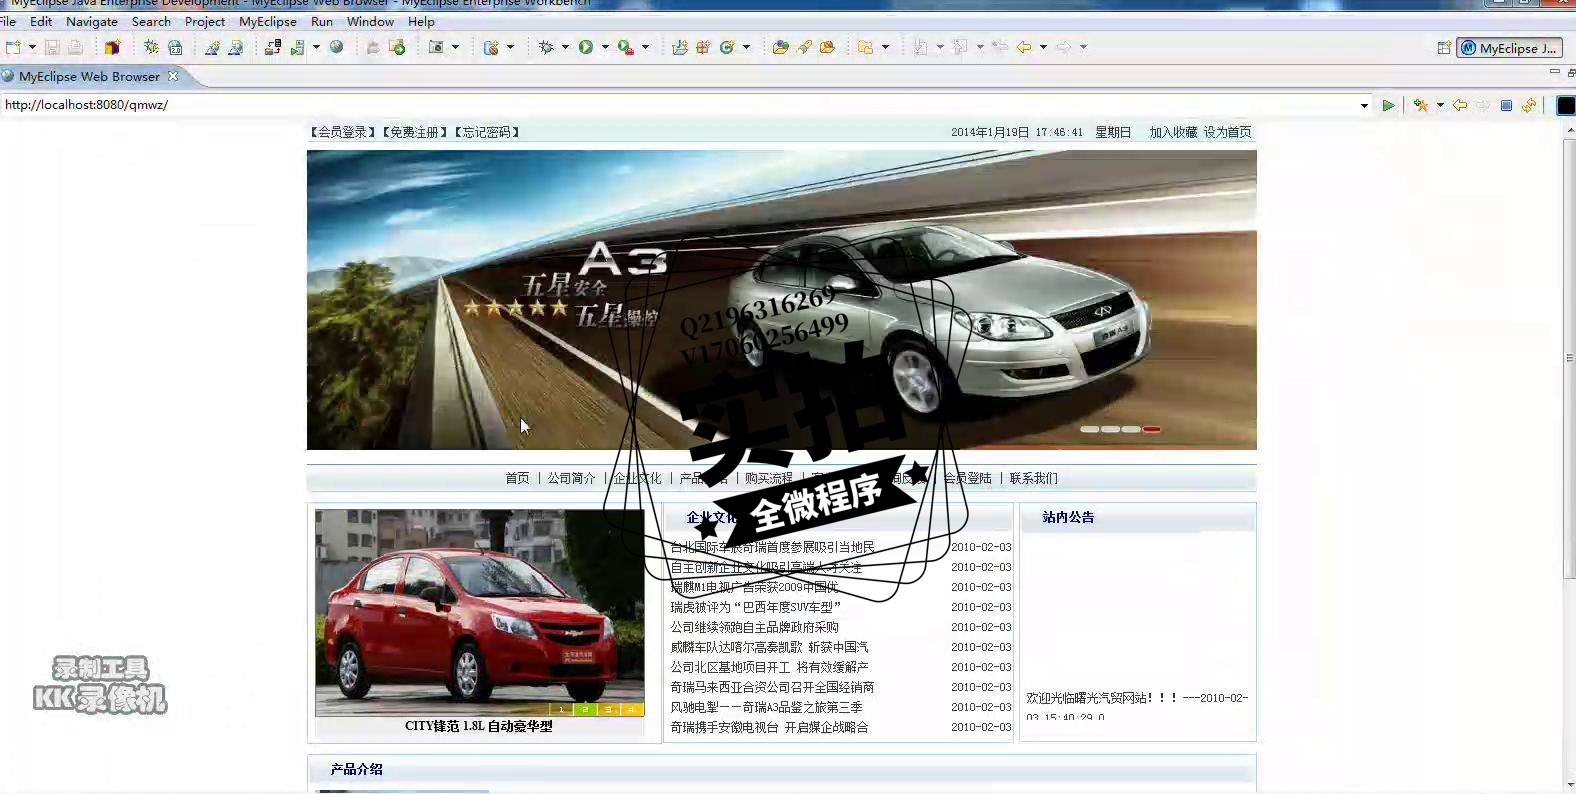
Task: Open the Window menu
Action: [370, 21]
